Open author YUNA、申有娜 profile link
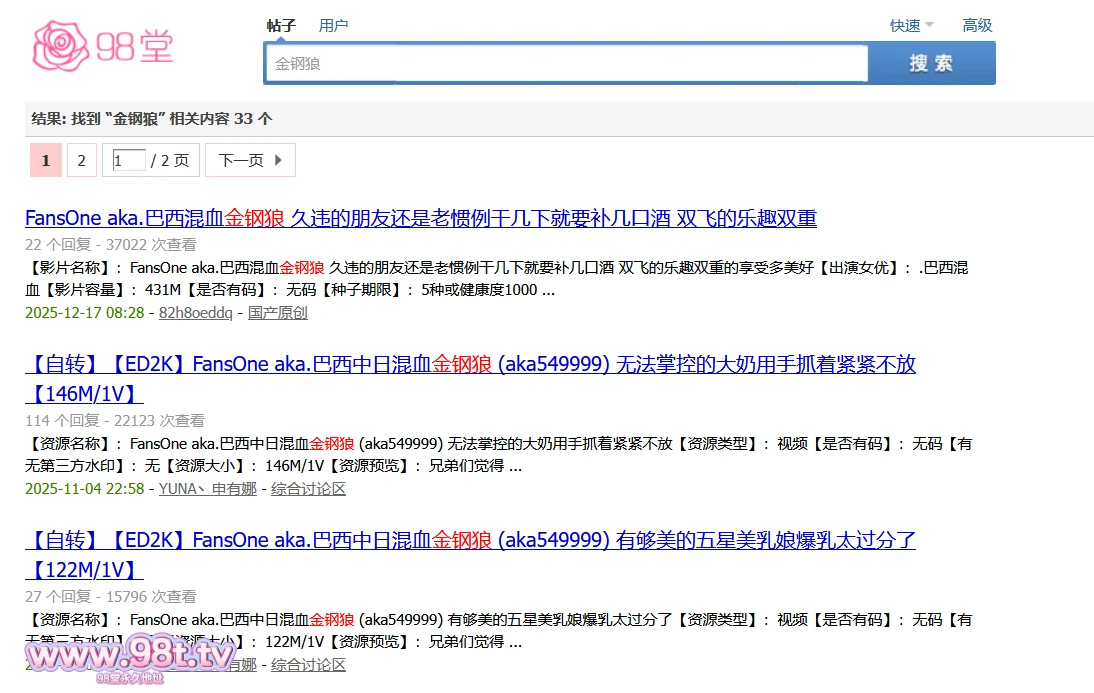This screenshot has height=693, width=1094. pyautogui.click(x=208, y=489)
